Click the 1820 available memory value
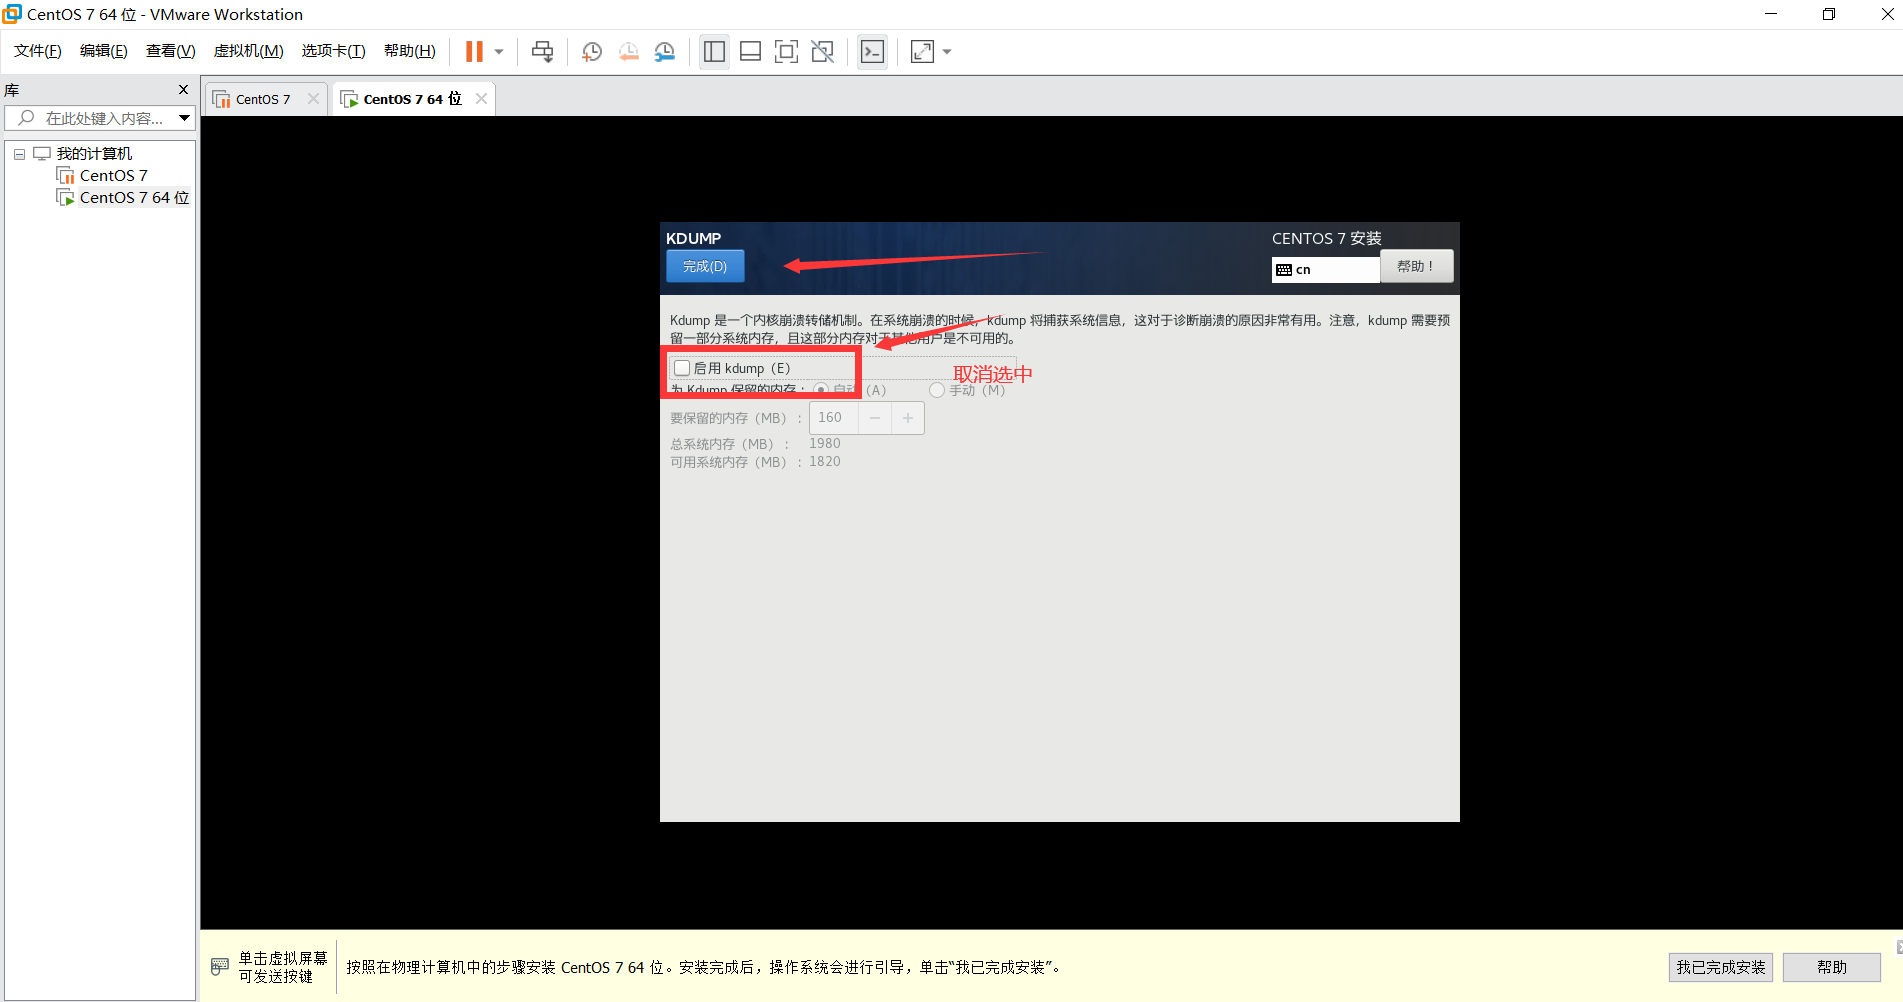 [825, 461]
